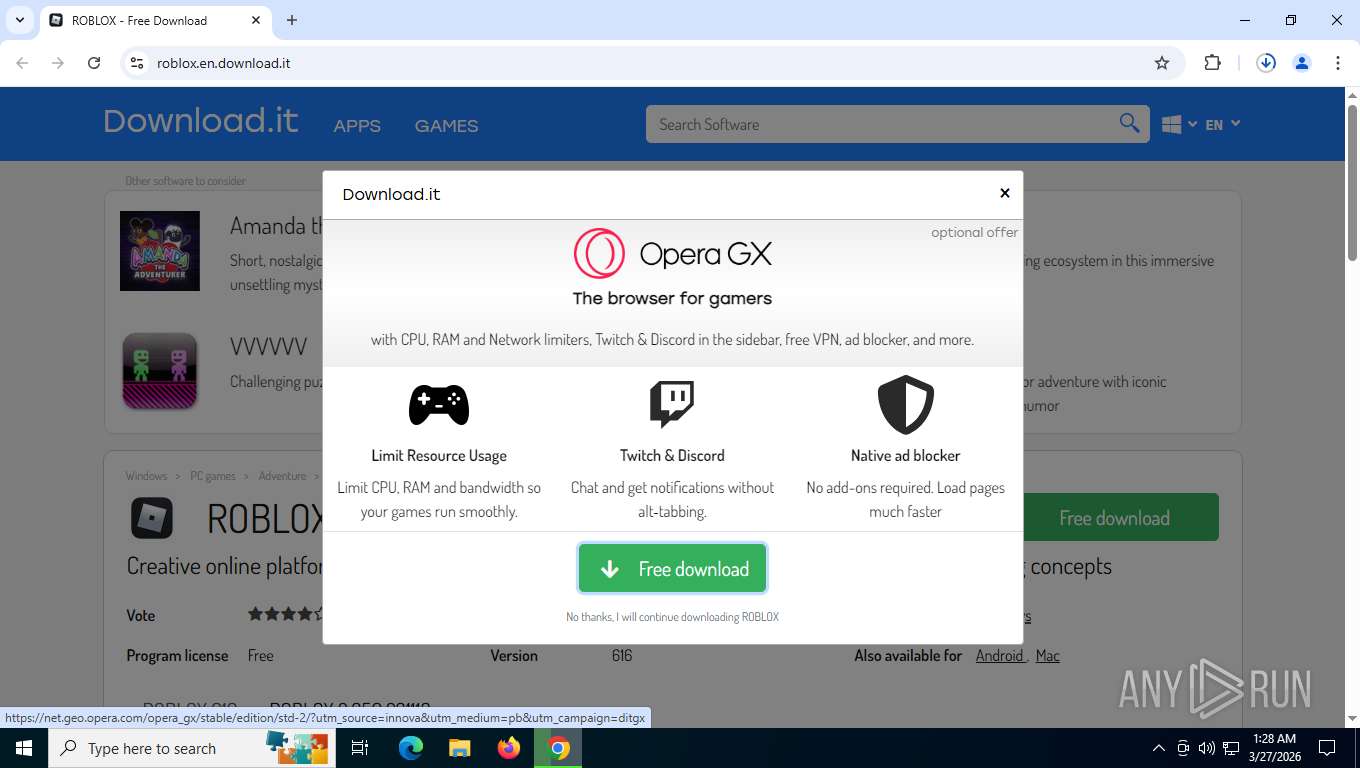Bookmark this page with the star
The height and width of the screenshot is (768, 1360).
pyautogui.click(x=1162, y=63)
